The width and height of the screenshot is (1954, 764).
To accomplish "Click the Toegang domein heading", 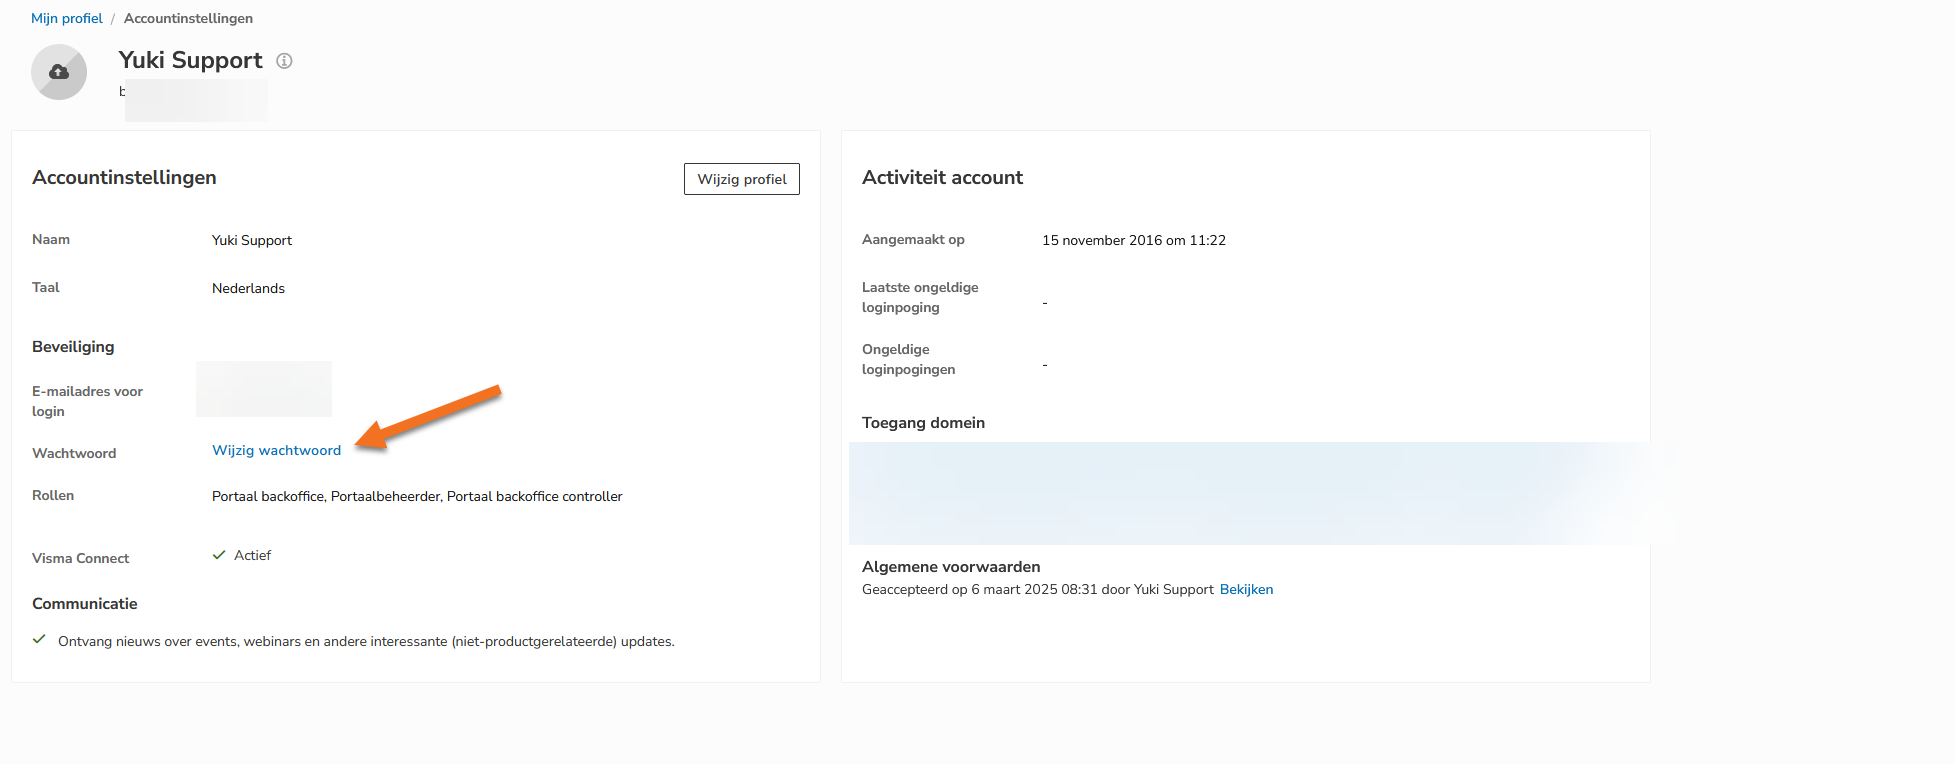I will (x=923, y=423).
